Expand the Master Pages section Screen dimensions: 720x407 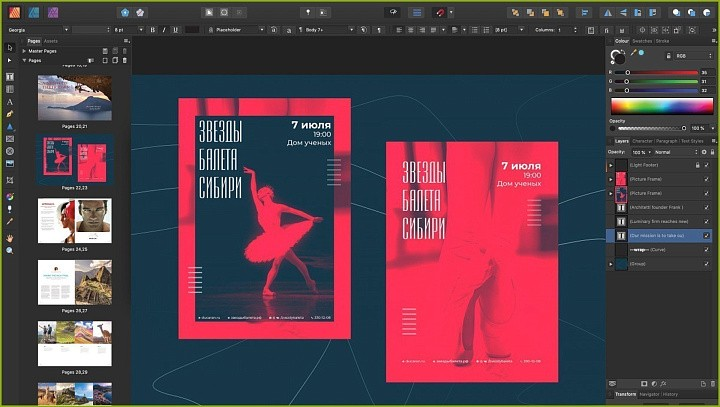click(24, 49)
